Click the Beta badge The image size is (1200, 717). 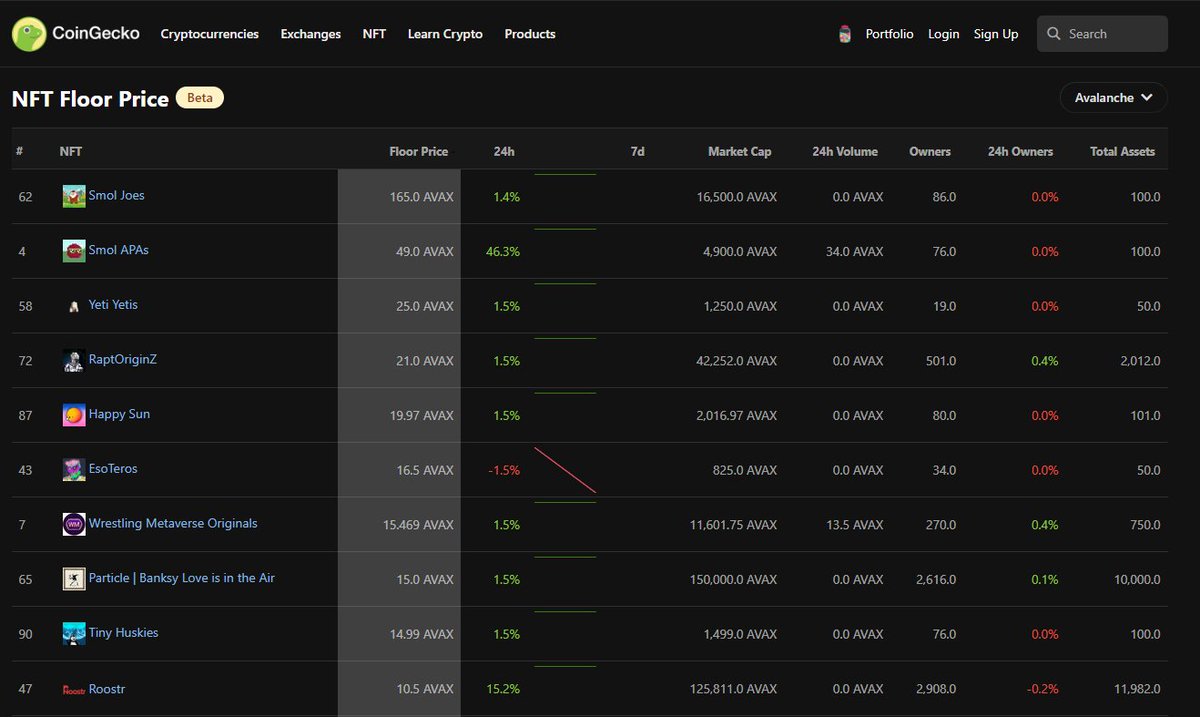click(x=200, y=98)
